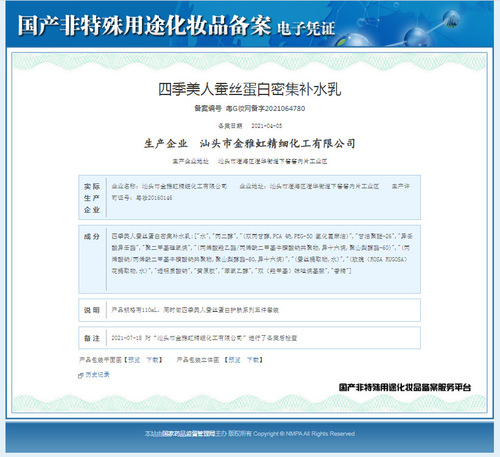This screenshot has width=500, height=457.
Task: Click the 备注 remarks row
Action: click(x=250, y=338)
